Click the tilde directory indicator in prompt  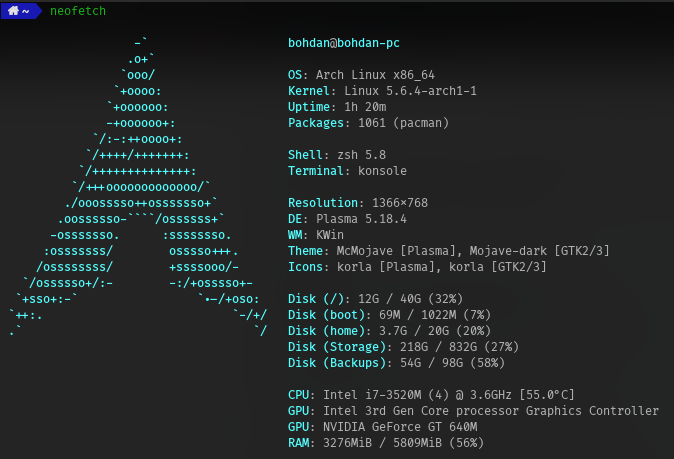tap(26, 11)
